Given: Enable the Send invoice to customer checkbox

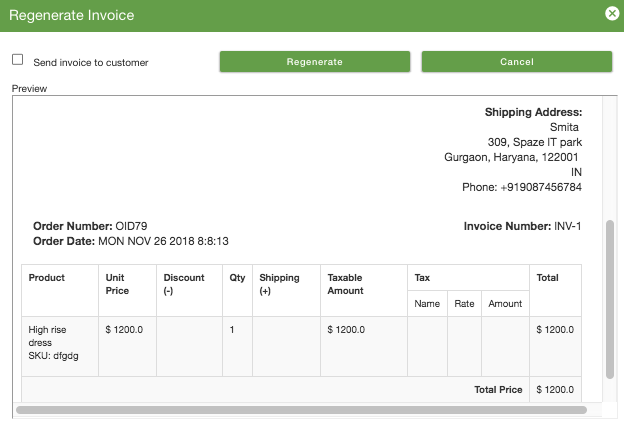Looking at the screenshot, I should [x=18, y=60].
